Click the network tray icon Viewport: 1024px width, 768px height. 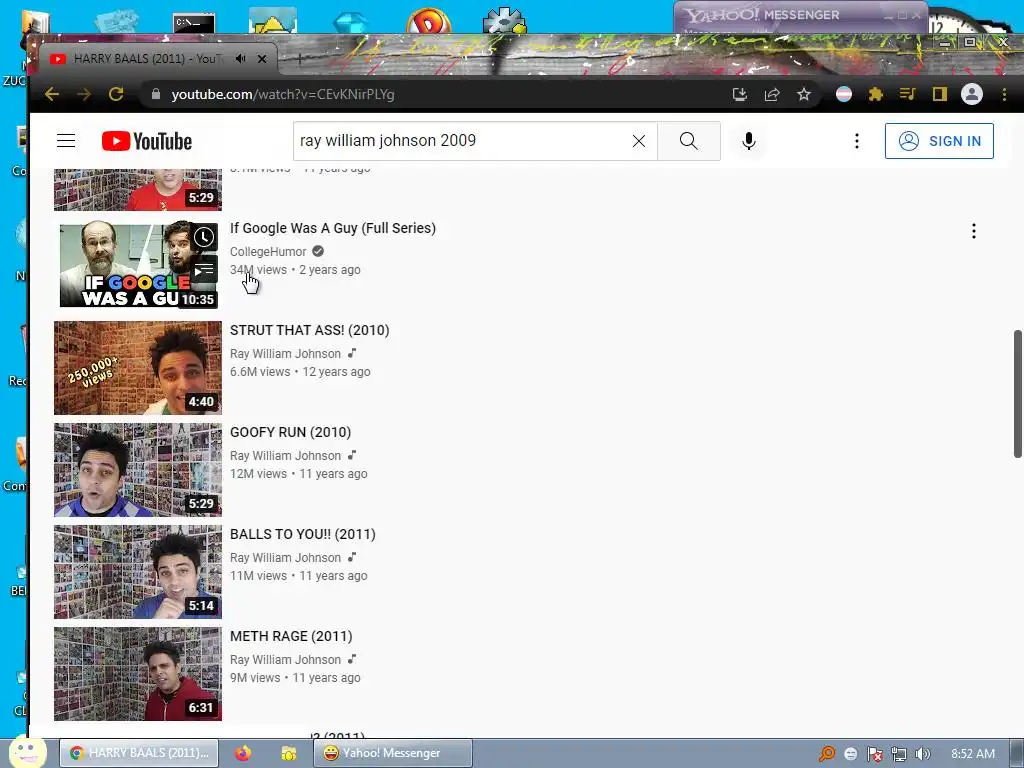pos(899,754)
